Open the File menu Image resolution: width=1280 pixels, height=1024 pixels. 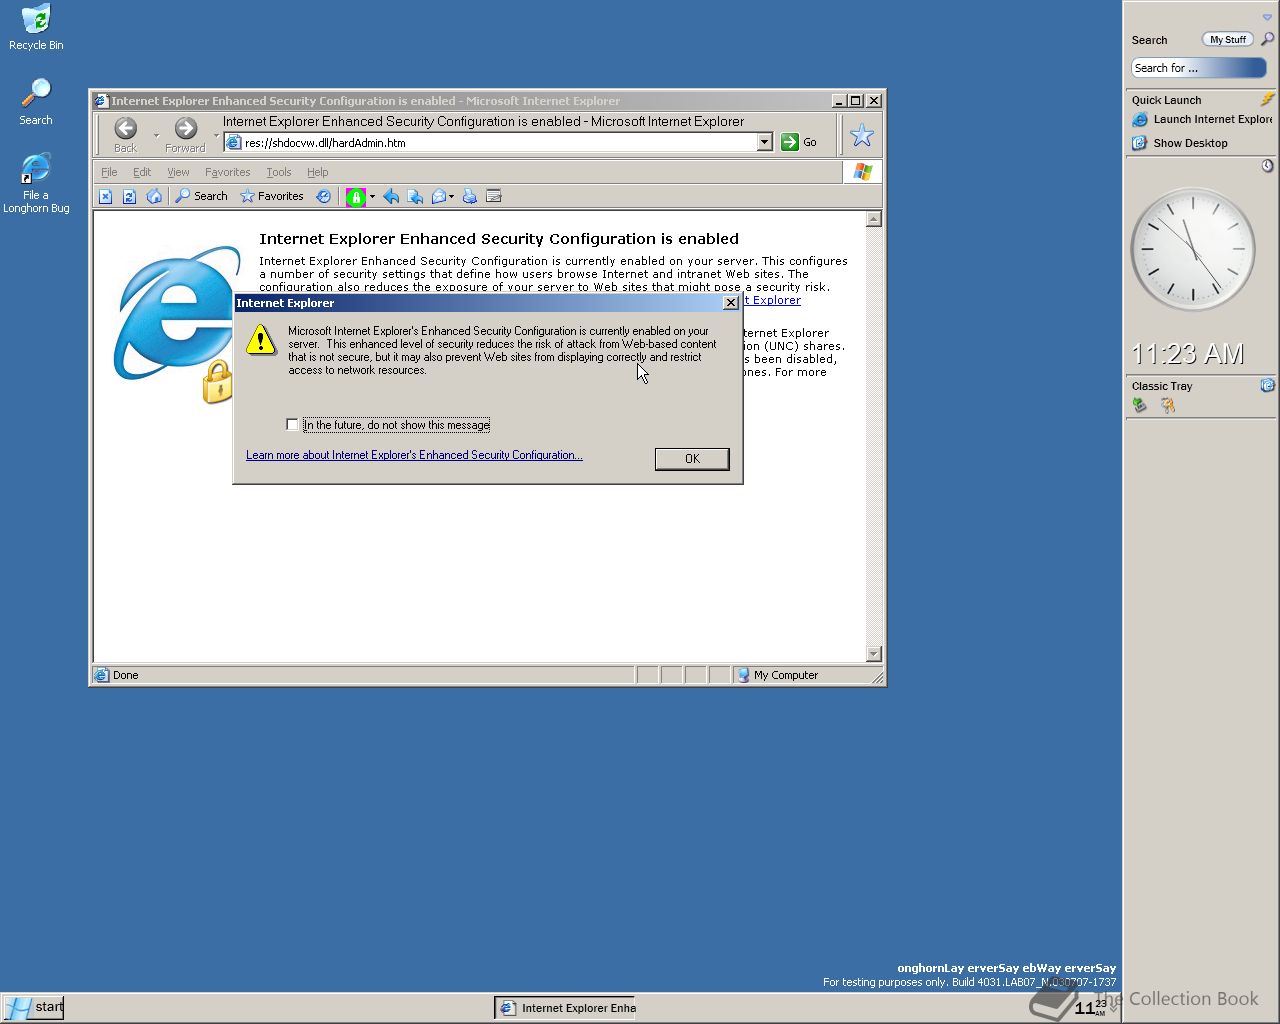coord(109,172)
